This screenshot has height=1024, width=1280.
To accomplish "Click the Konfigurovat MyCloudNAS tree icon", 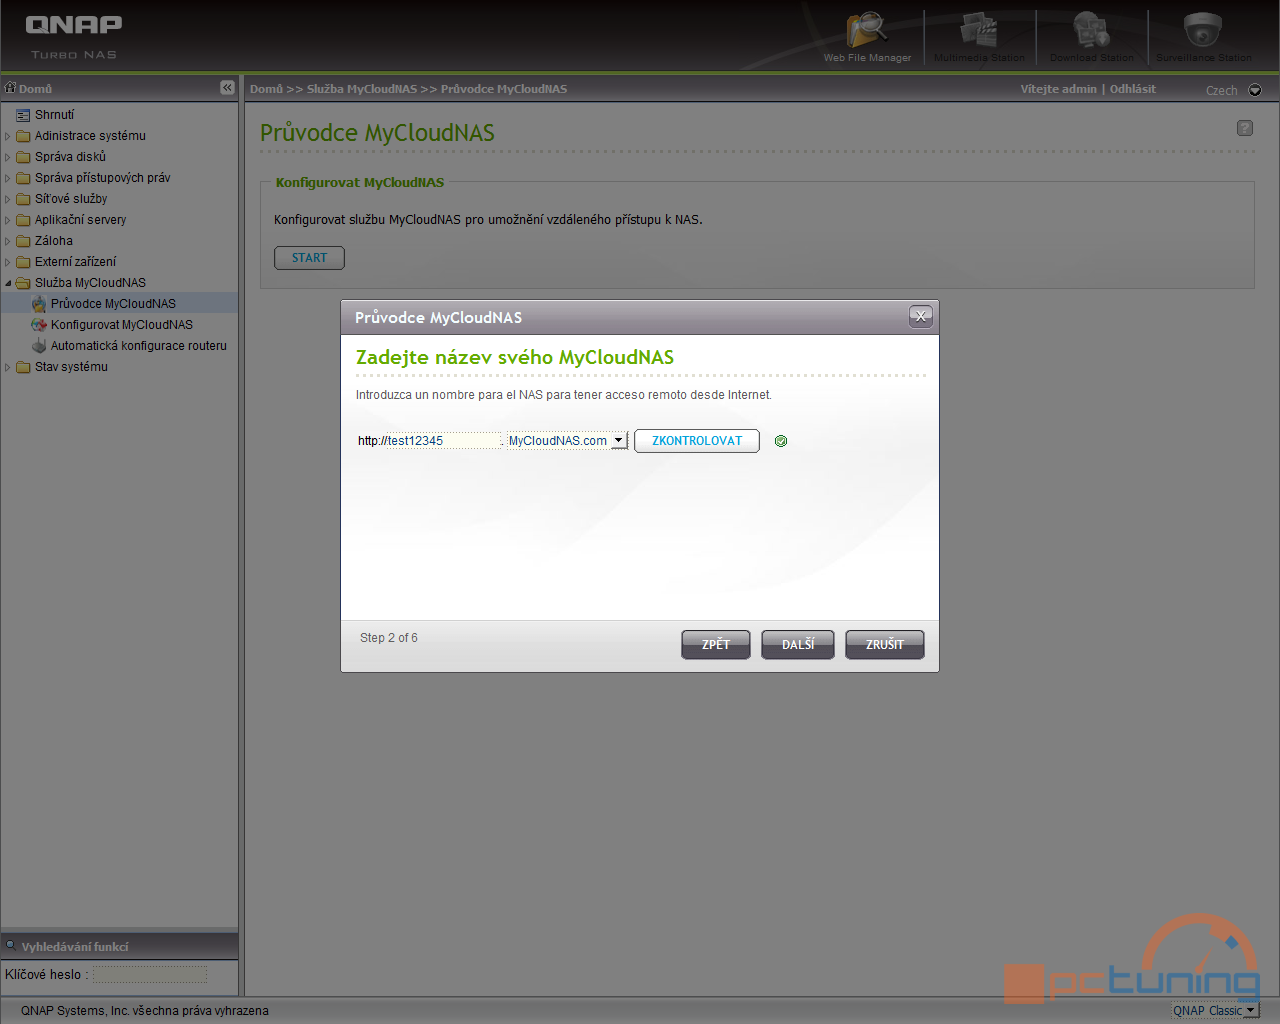I will pyautogui.click(x=39, y=325).
